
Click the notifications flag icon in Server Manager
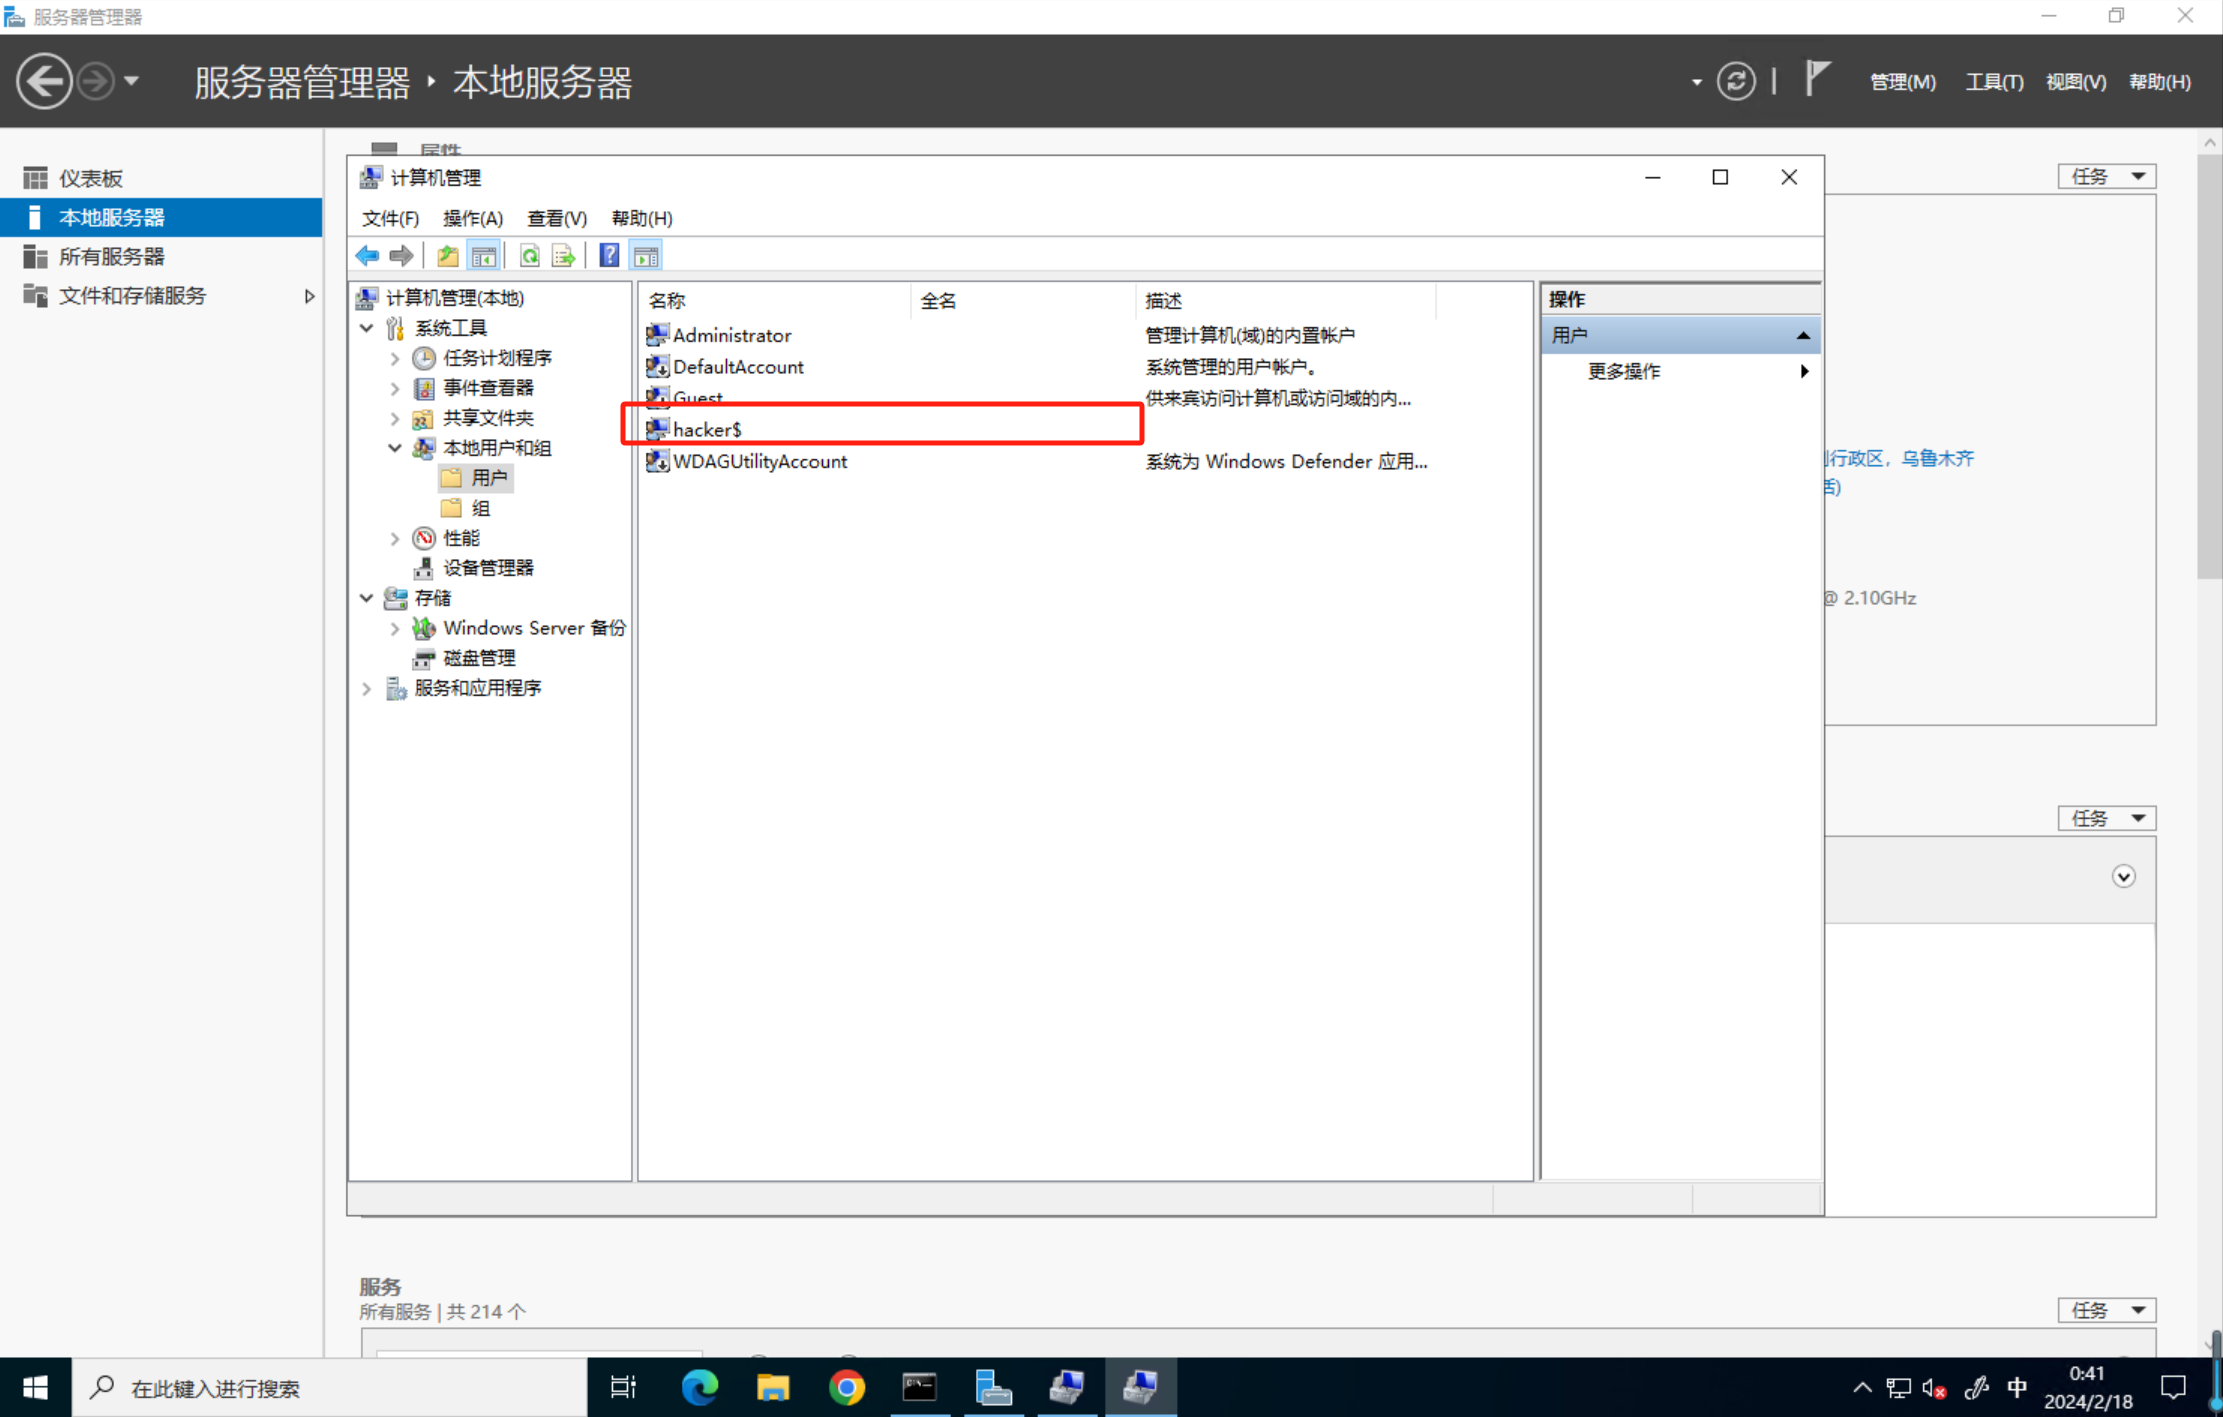pos(1817,79)
